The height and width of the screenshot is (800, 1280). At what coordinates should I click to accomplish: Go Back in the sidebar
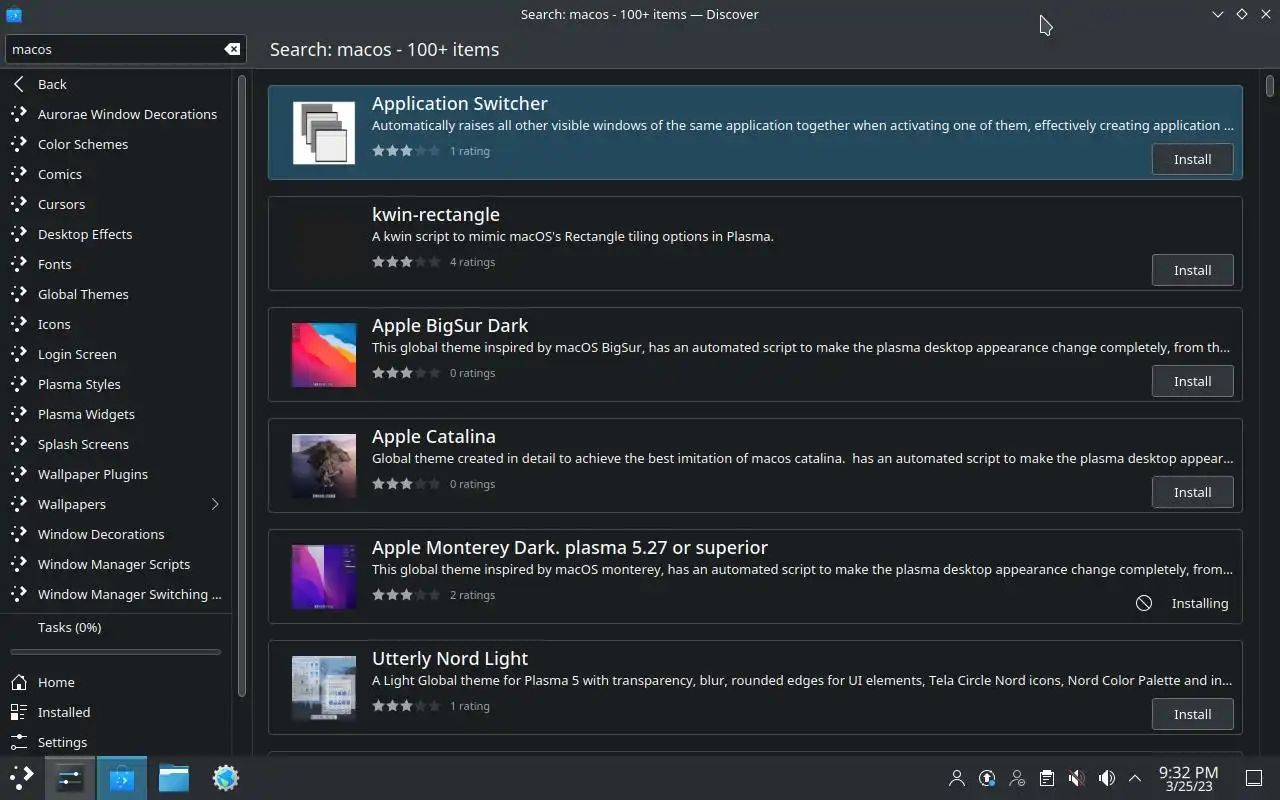tap(116, 84)
